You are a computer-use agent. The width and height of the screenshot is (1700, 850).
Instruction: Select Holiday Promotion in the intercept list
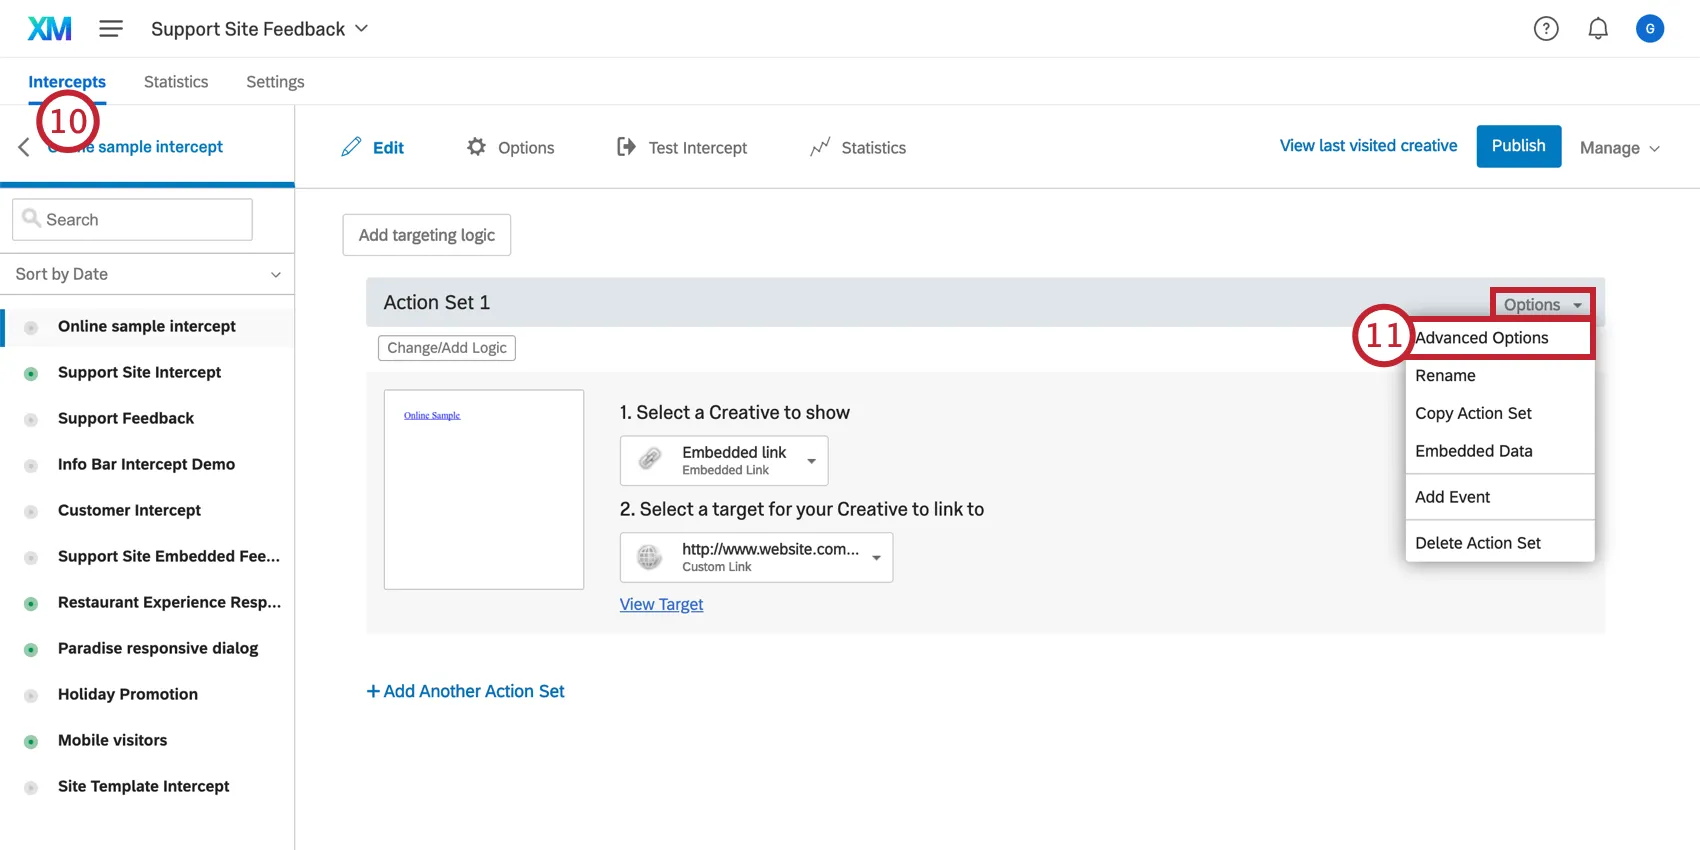(128, 694)
